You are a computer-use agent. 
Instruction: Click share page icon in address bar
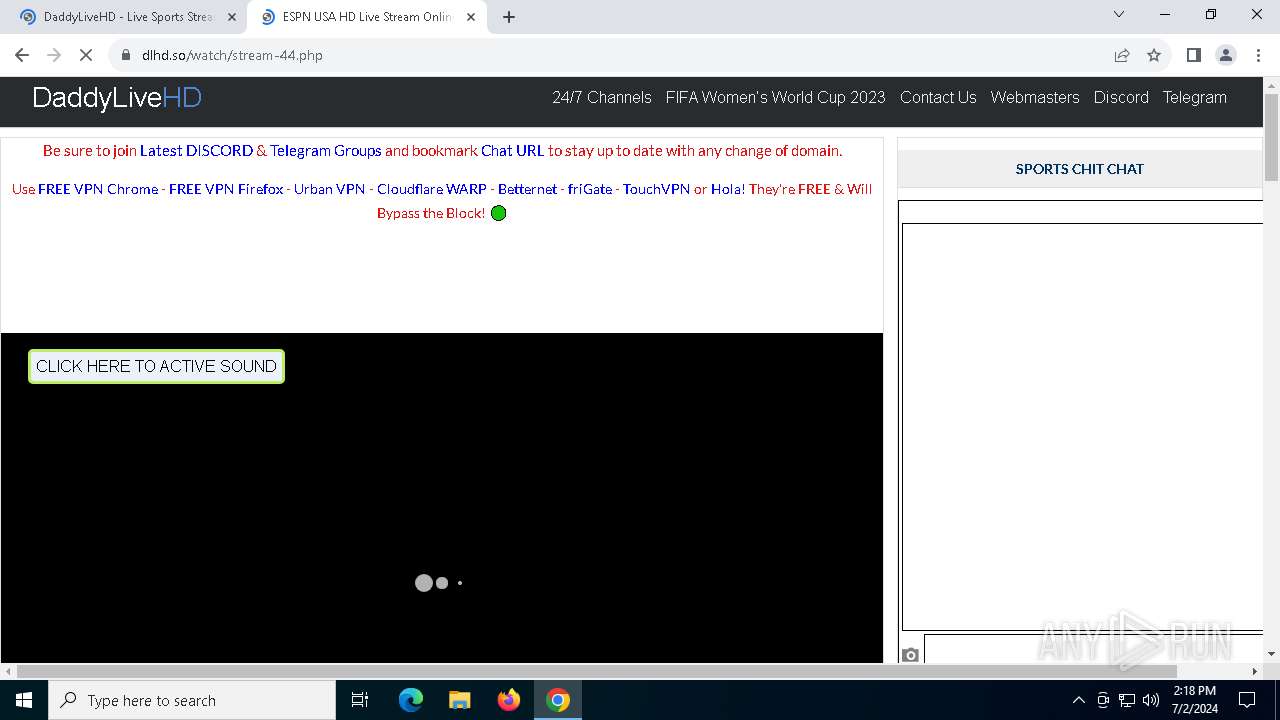(1122, 55)
